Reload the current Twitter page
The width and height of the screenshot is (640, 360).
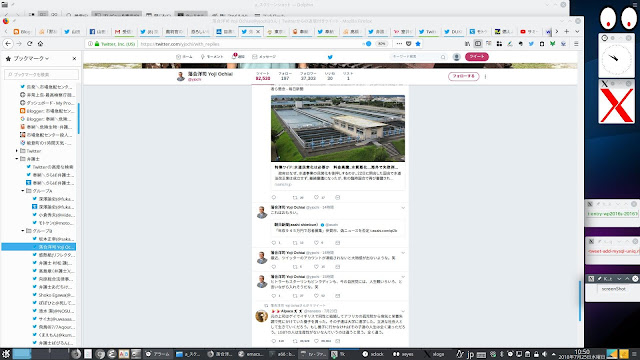(29, 44)
